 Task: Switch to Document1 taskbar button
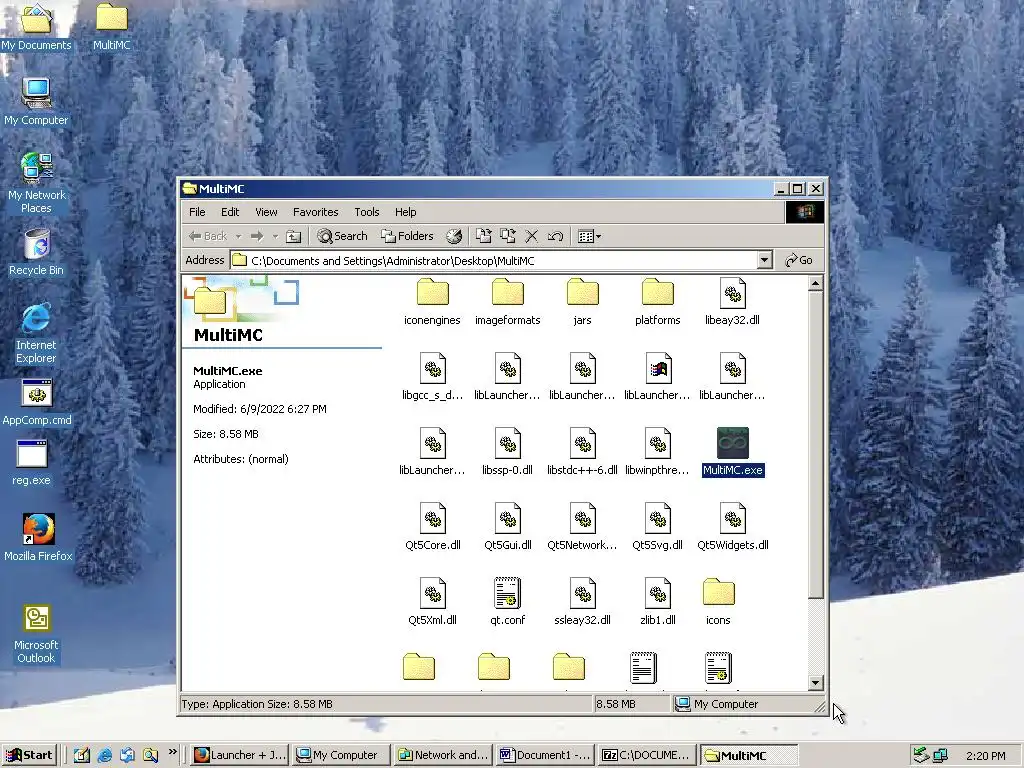click(544, 755)
